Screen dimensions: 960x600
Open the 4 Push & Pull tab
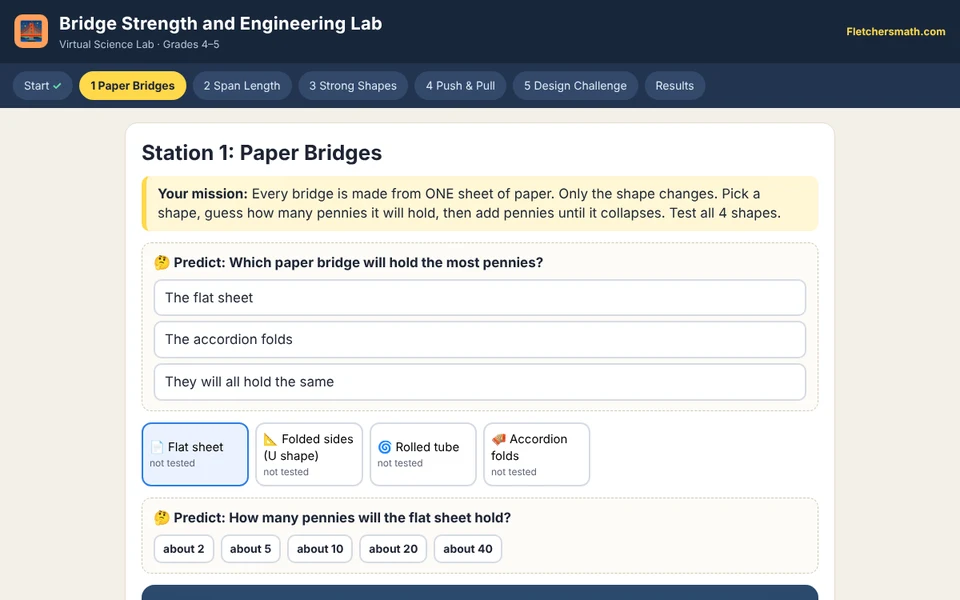click(x=460, y=86)
